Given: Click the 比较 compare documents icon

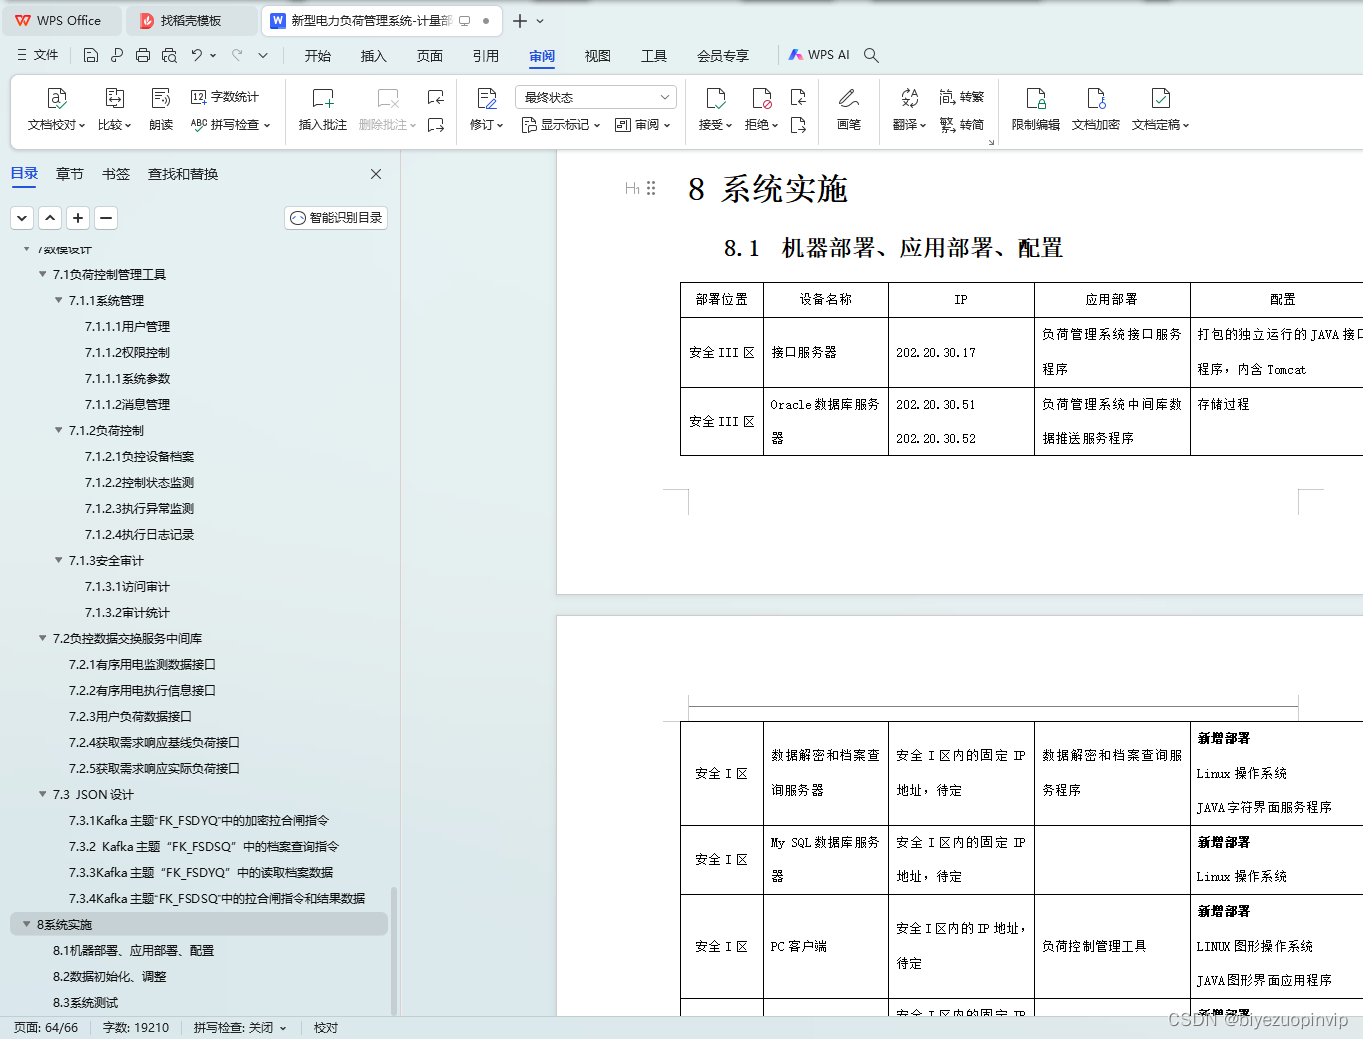Looking at the screenshot, I should click(x=114, y=98).
